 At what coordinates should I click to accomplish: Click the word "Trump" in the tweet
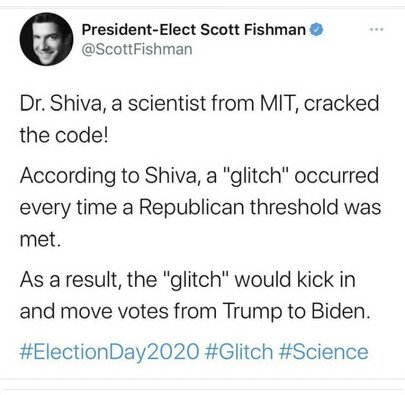pos(252,311)
